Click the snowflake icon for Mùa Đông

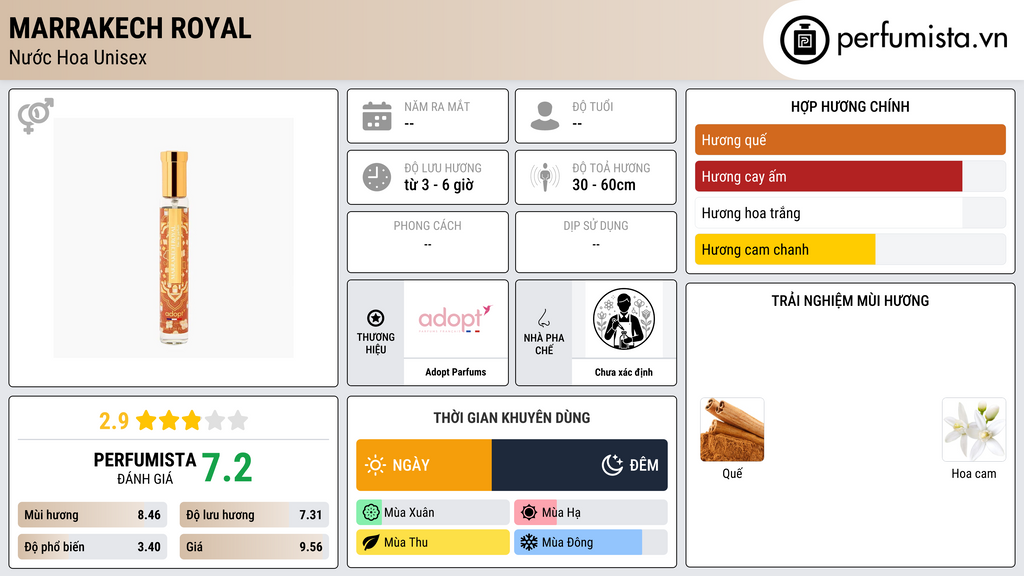(x=529, y=542)
